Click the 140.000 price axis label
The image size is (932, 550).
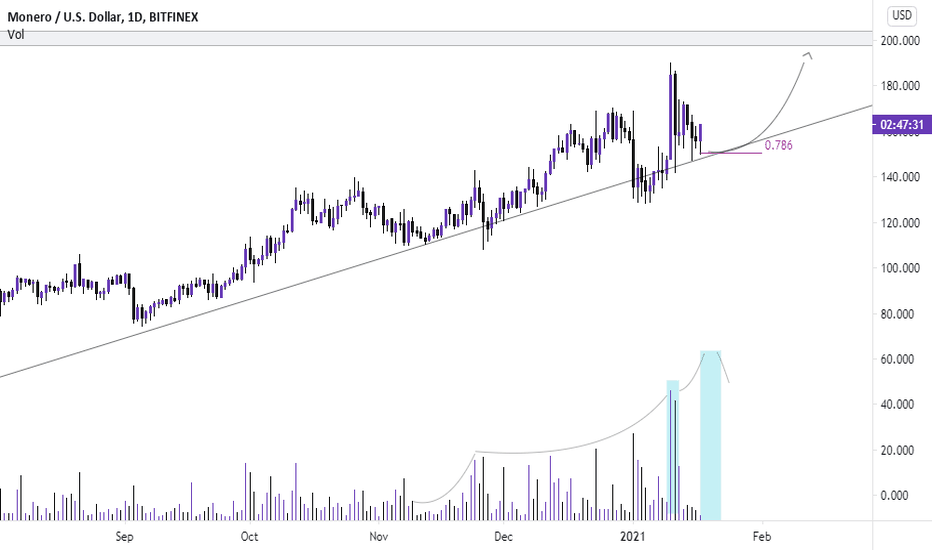[x=900, y=177]
